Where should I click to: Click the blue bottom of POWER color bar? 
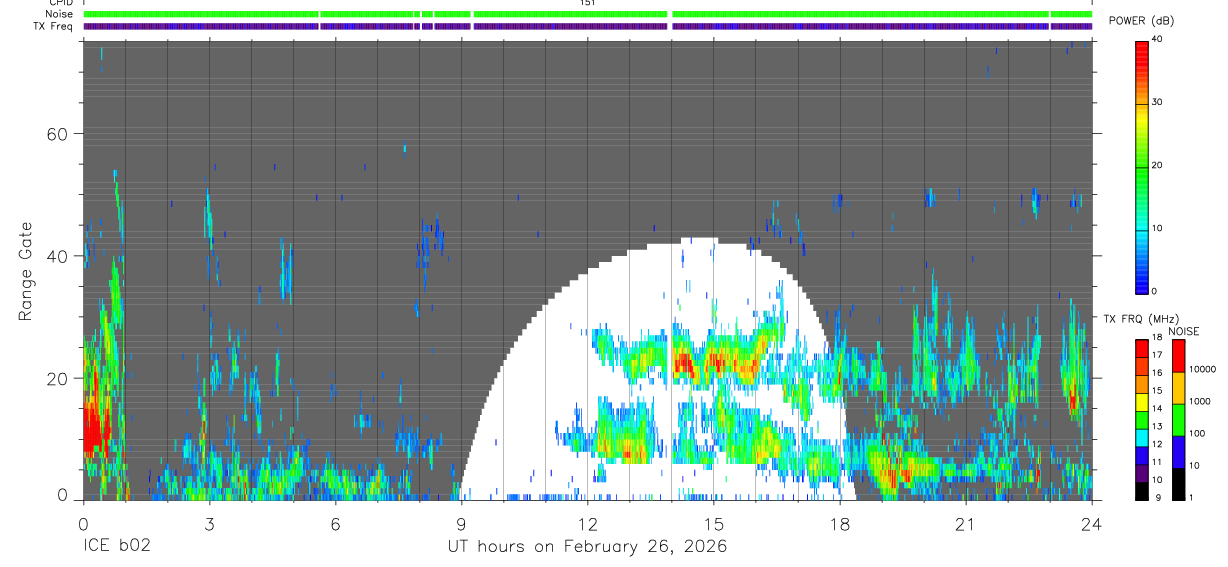coord(1142,280)
